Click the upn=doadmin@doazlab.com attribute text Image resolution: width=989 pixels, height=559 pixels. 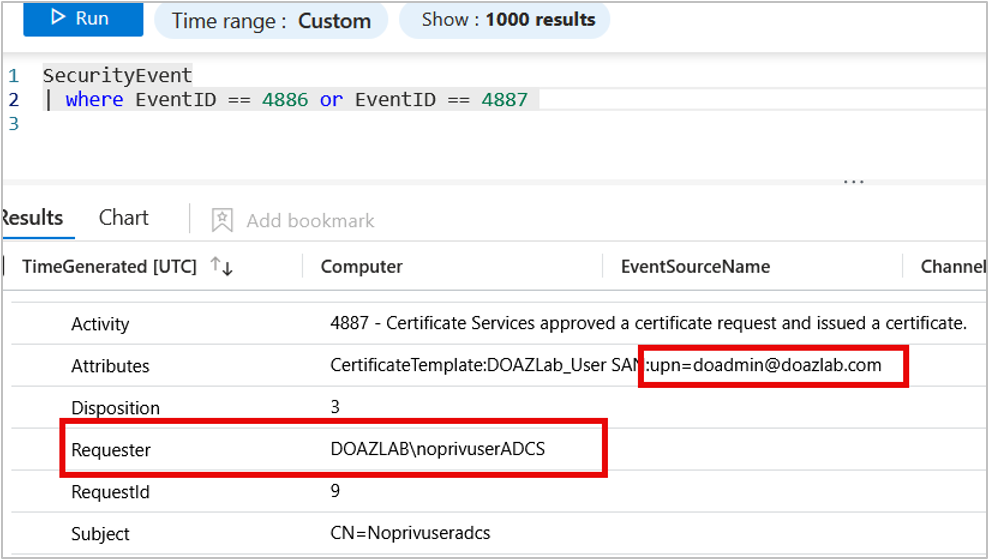765,366
